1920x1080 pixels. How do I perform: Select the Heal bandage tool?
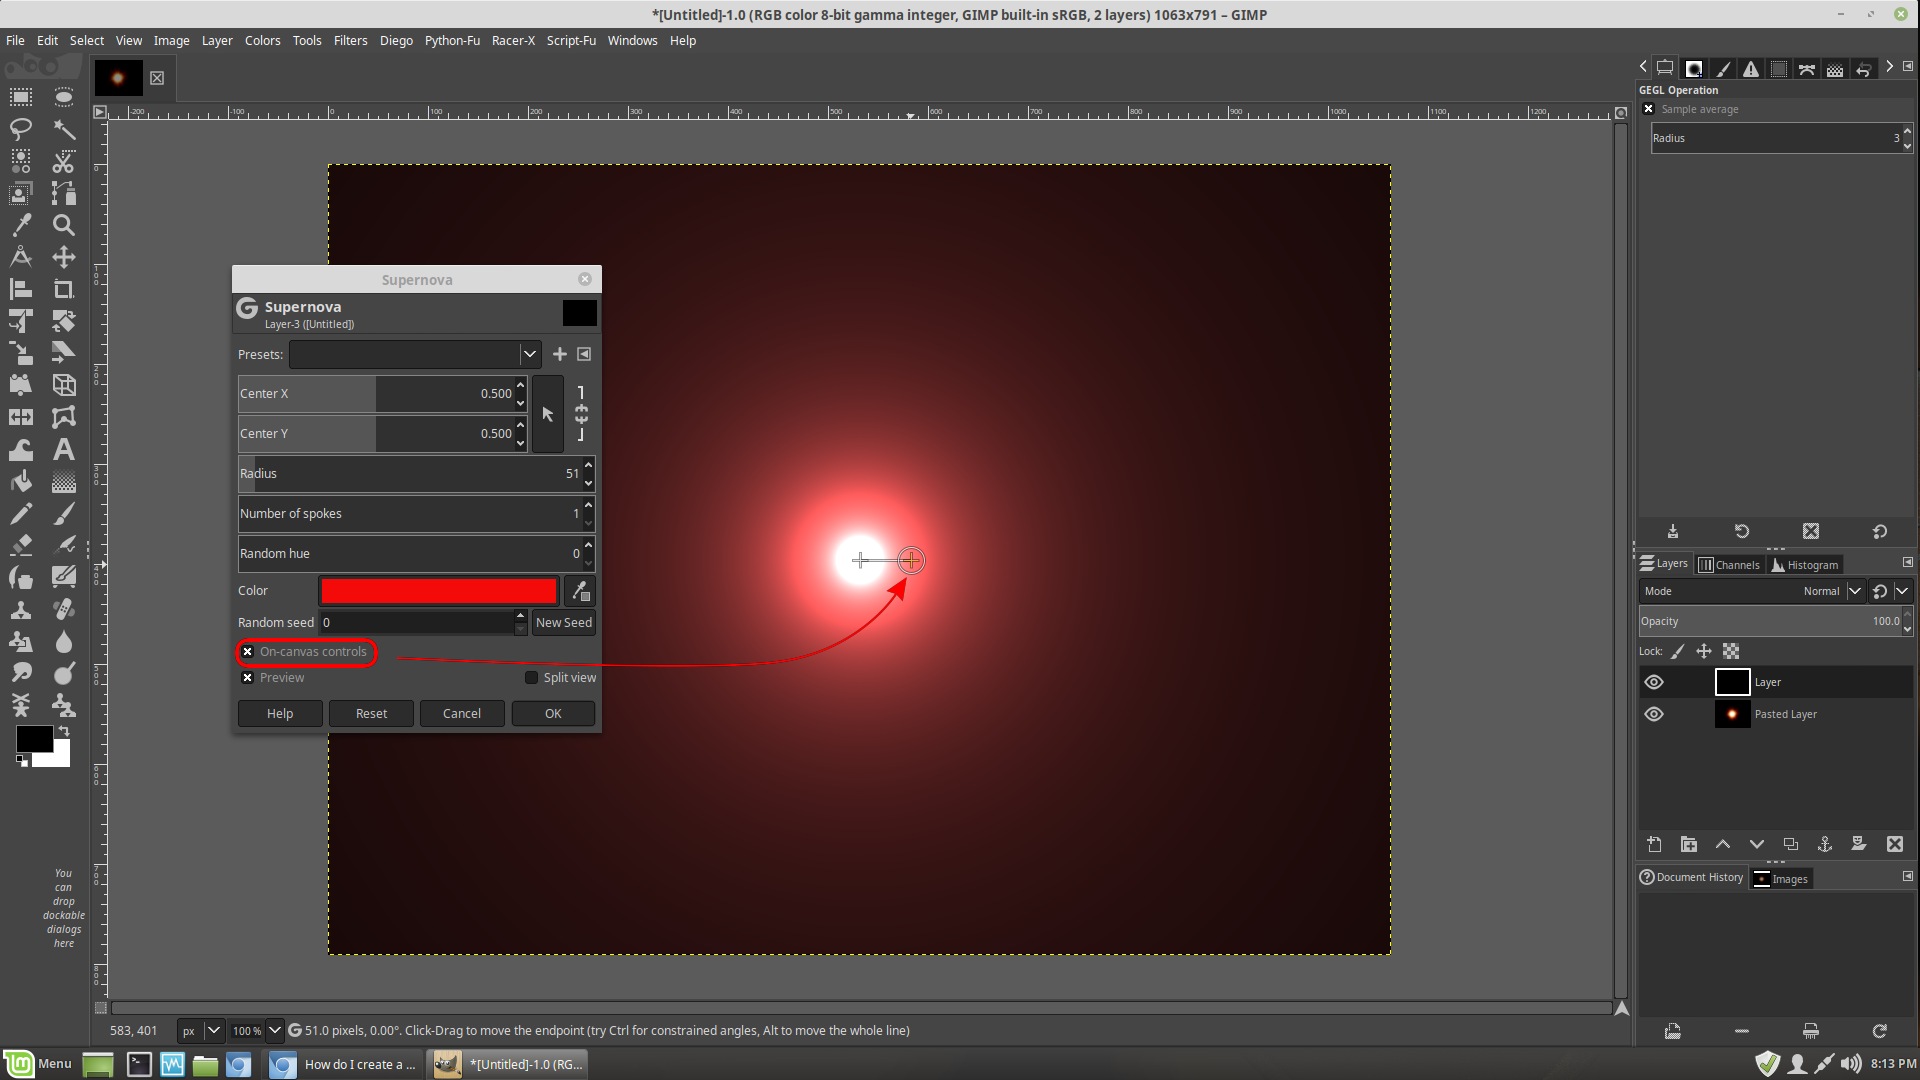[x=64, y=610]
